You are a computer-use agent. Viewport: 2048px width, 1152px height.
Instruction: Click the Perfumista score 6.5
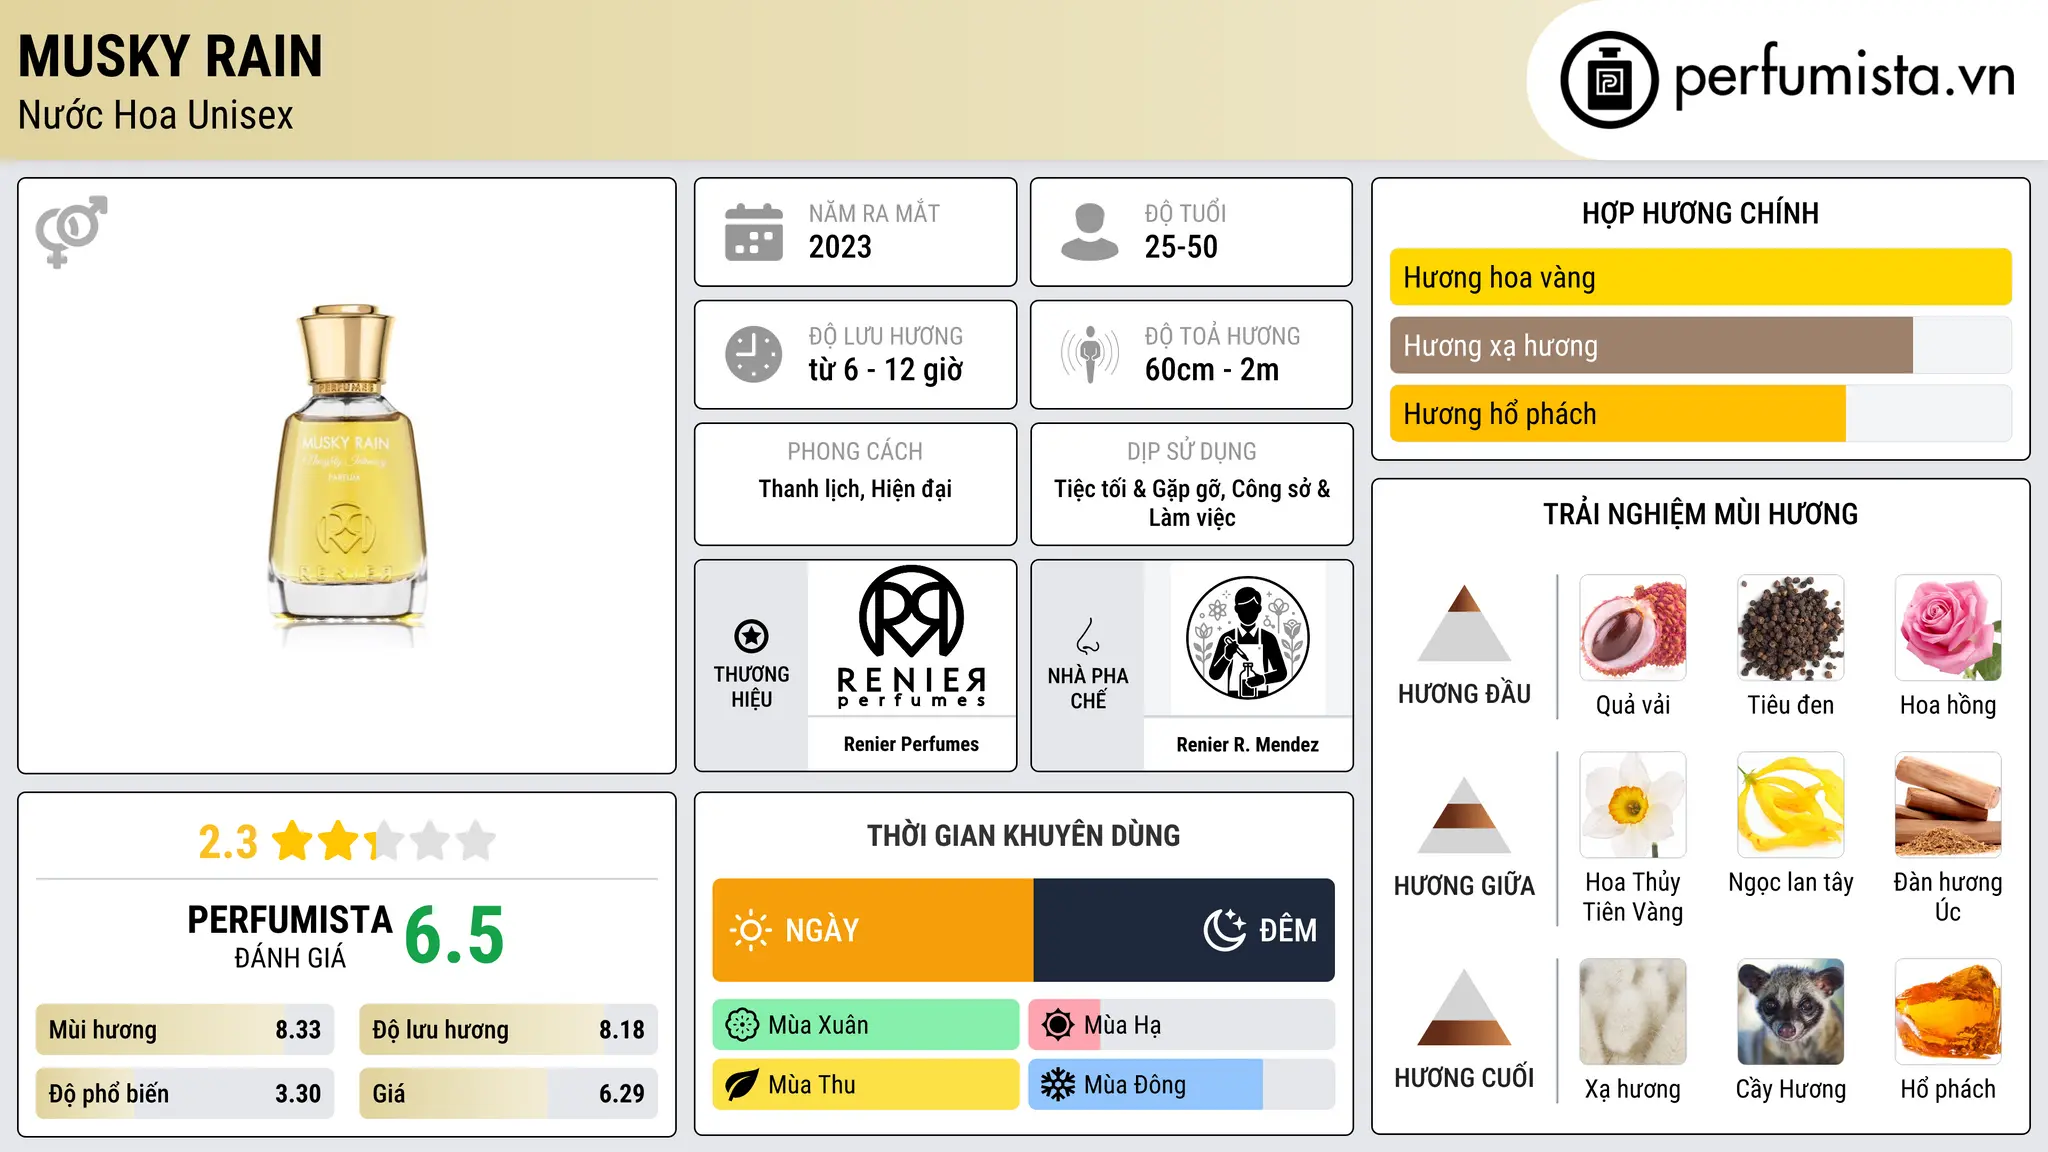[454, 936]
